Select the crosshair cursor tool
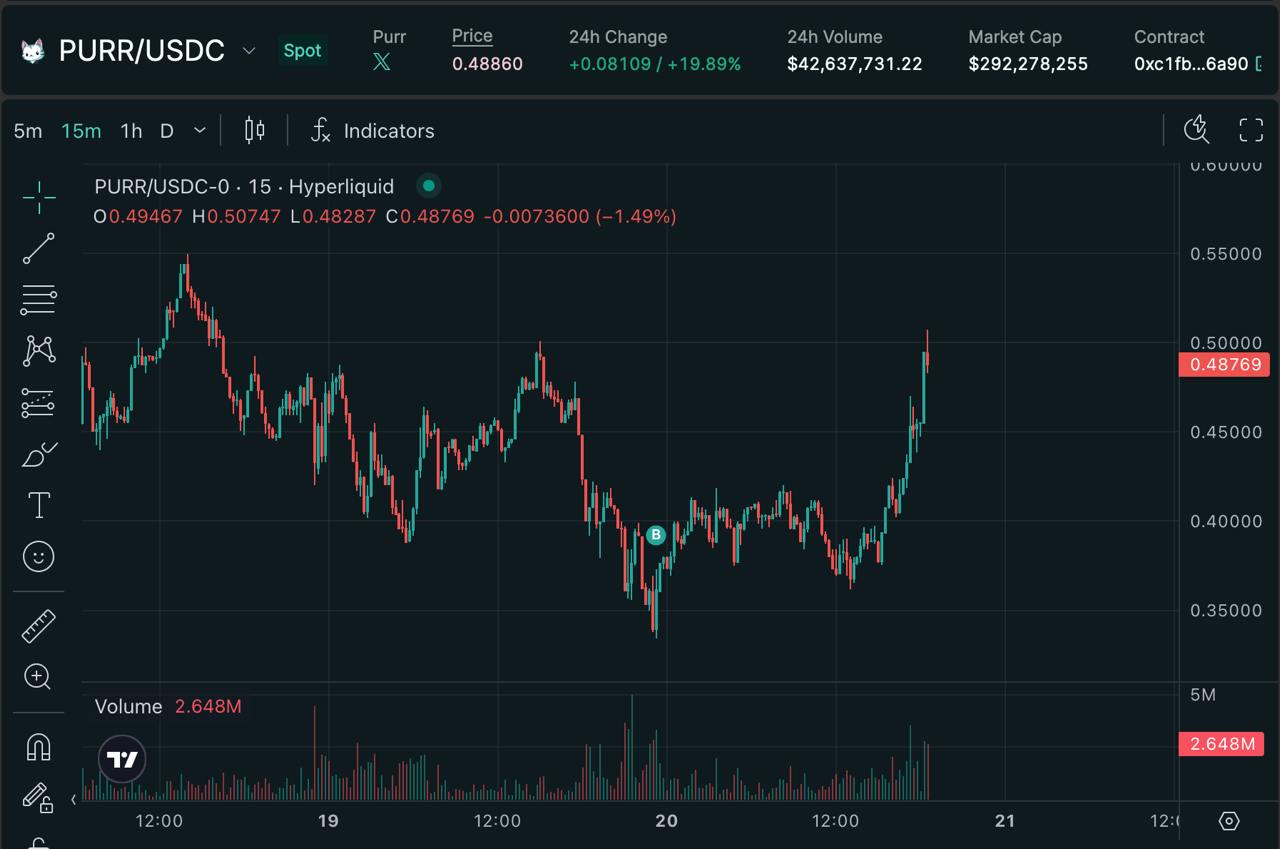 tap(39, 198)
